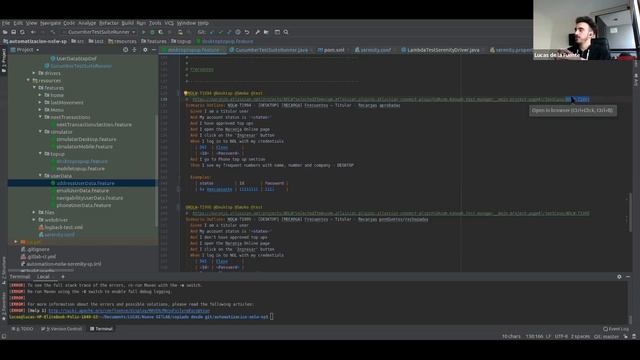640x360 pixels.
Task: Click the UTF-8 encoding status widget
Action: click(x=561, y=337)
